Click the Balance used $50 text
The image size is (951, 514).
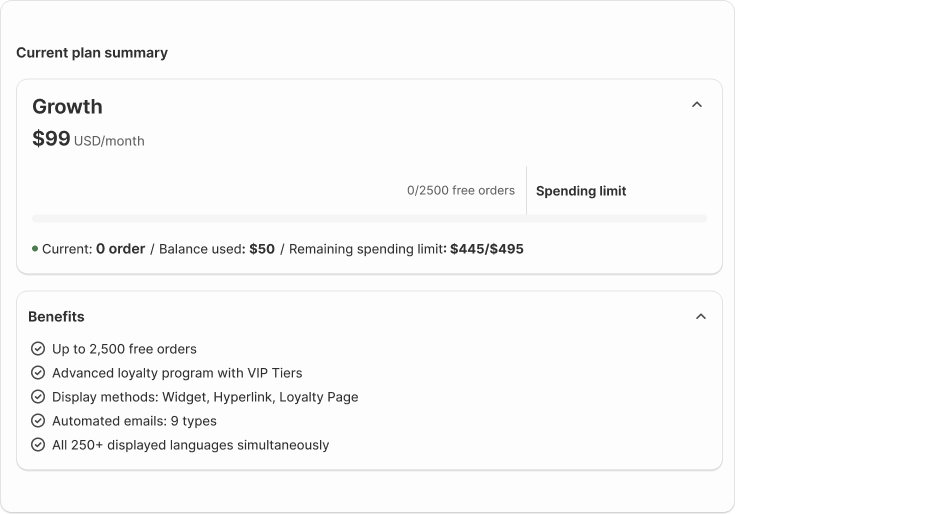[217, 249]
